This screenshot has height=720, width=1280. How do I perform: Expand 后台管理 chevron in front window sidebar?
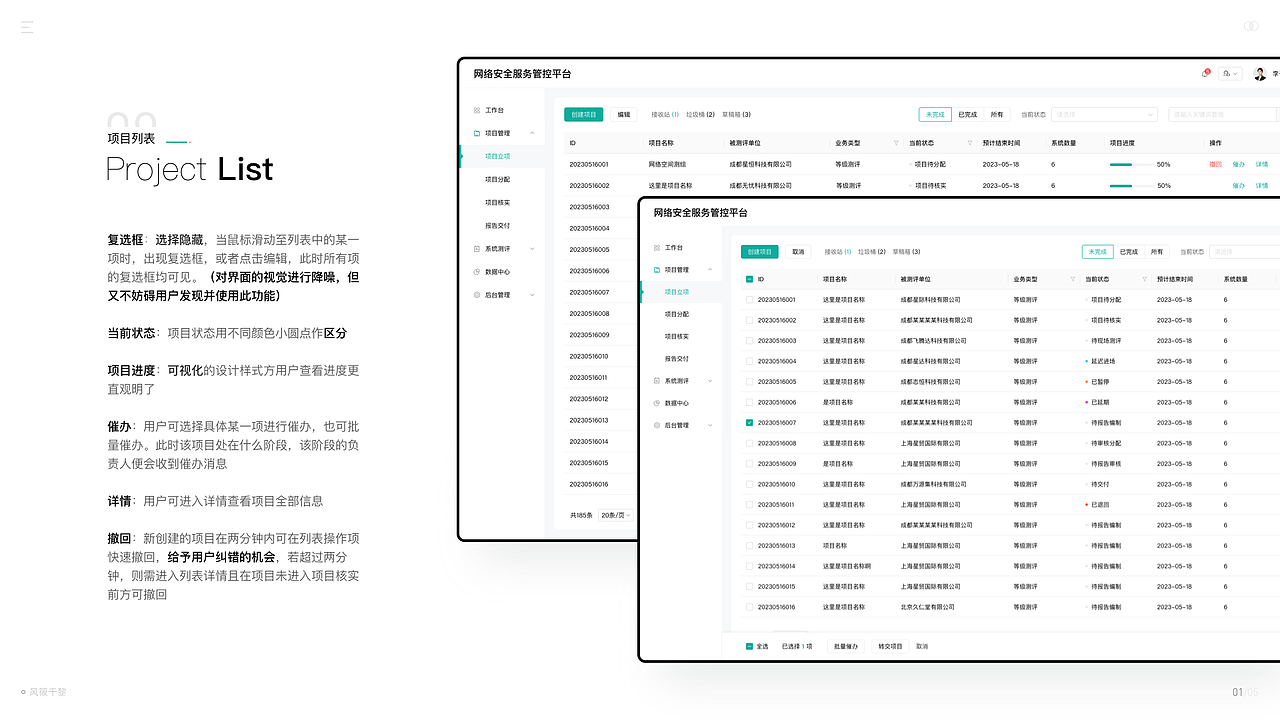point(710,425)
